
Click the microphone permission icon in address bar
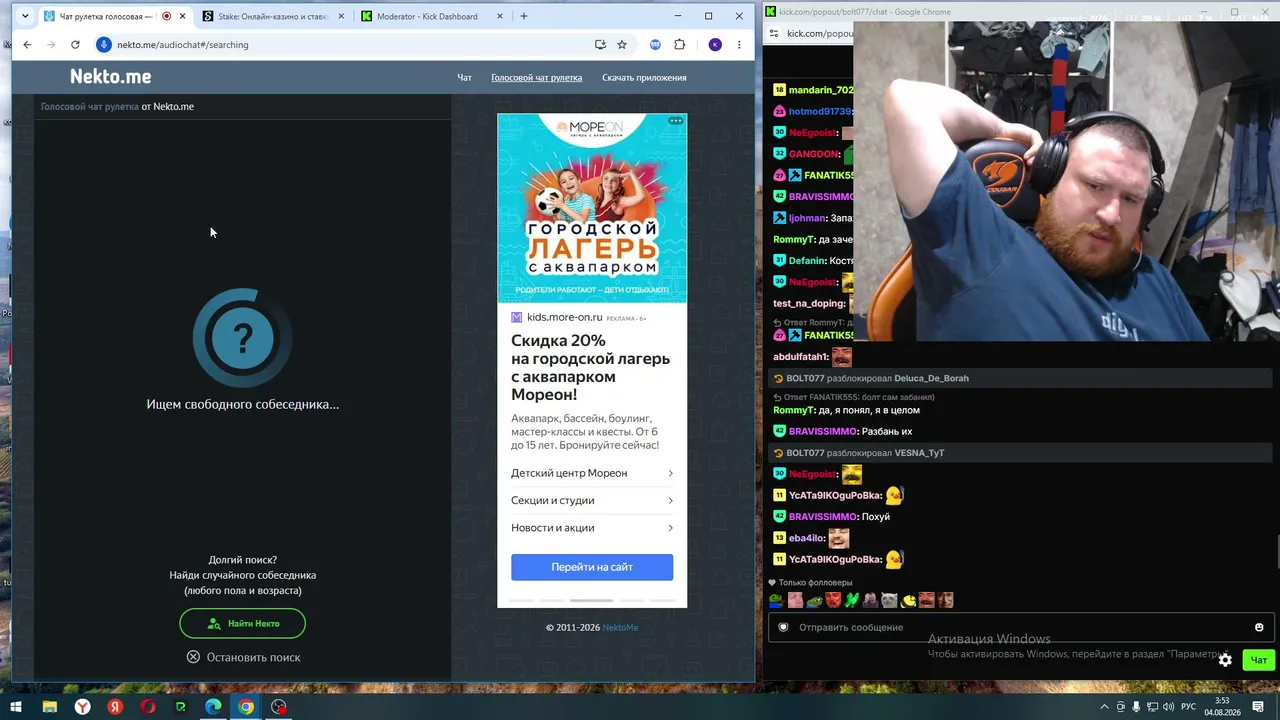(103, 44)
